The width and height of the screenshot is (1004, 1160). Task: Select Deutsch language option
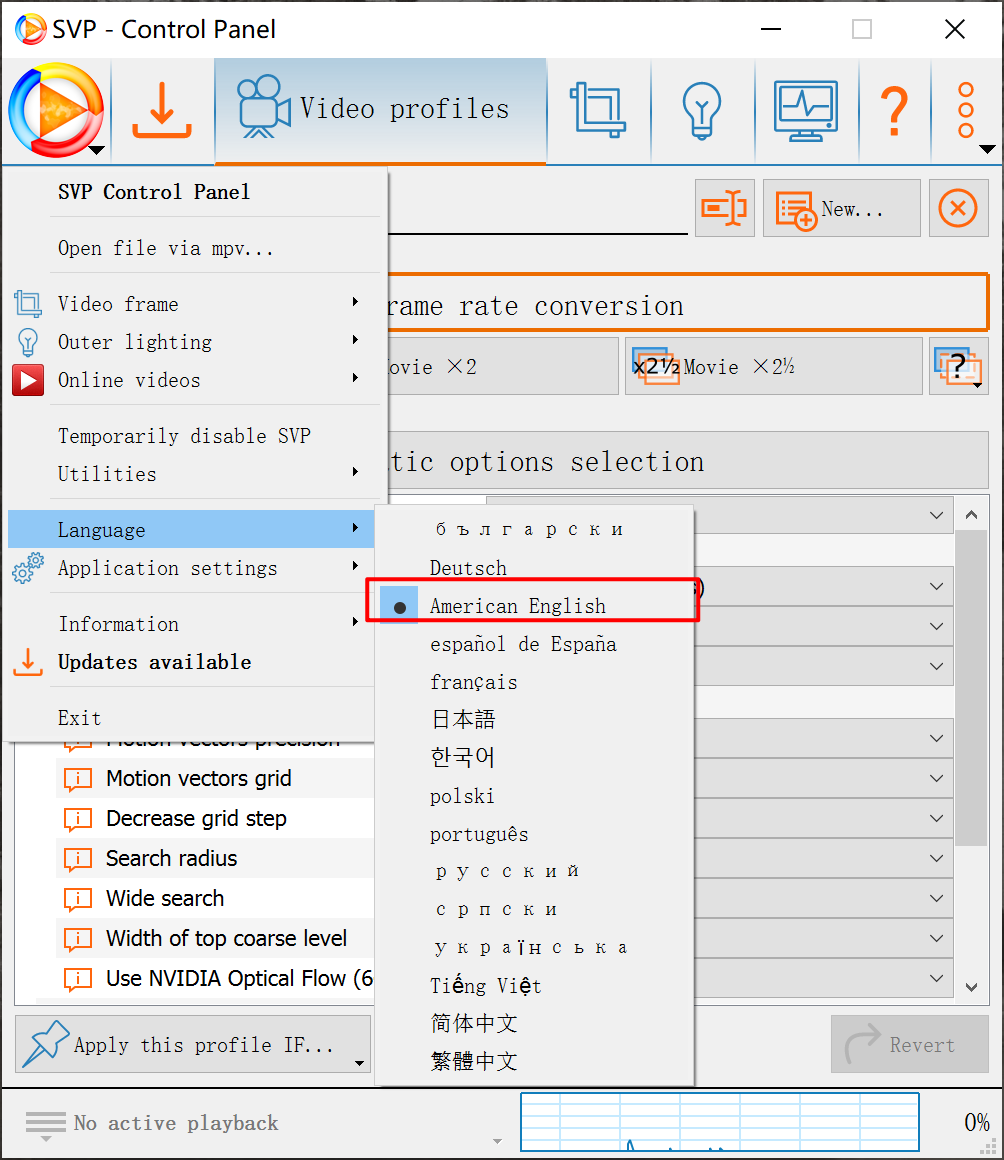534,567
